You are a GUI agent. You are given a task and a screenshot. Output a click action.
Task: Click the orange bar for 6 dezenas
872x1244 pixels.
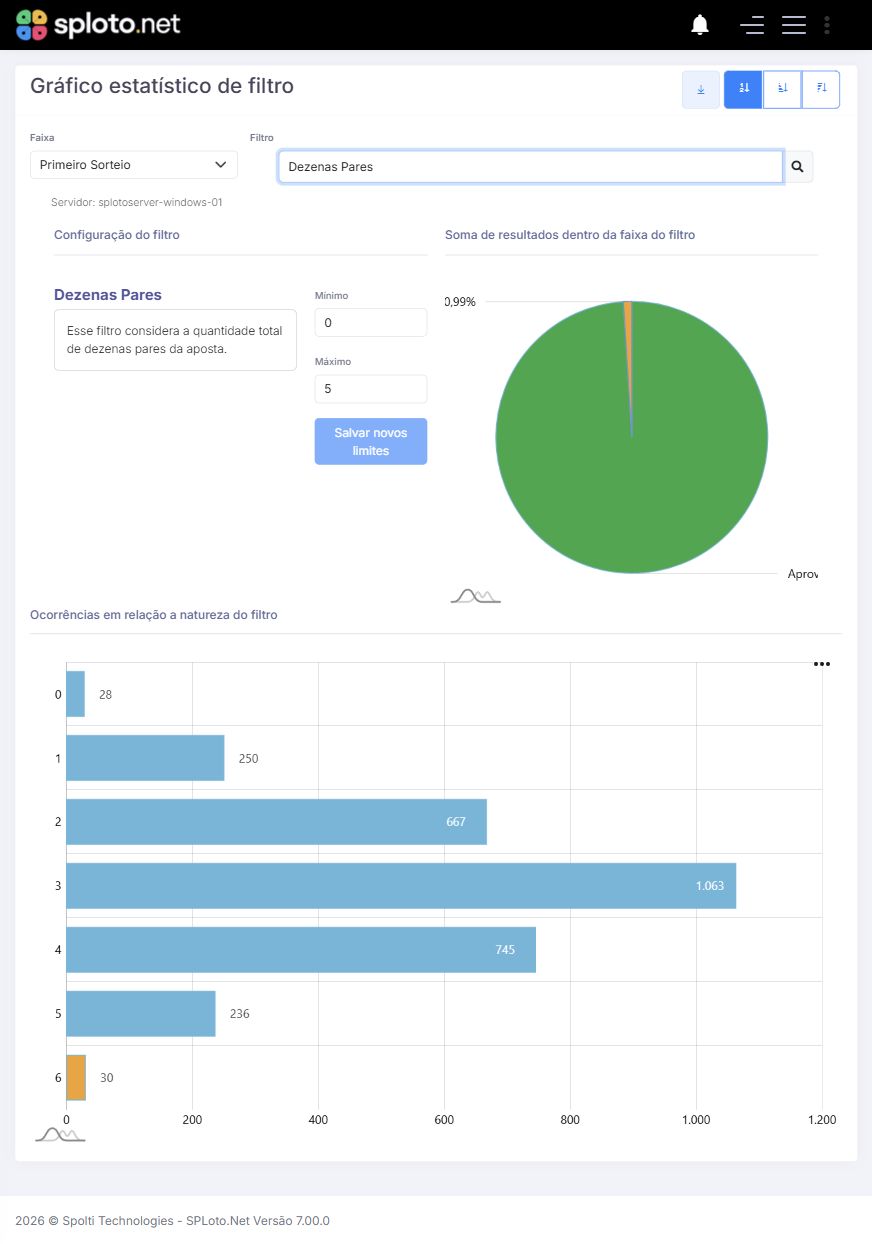click(x=76, y=1077)
